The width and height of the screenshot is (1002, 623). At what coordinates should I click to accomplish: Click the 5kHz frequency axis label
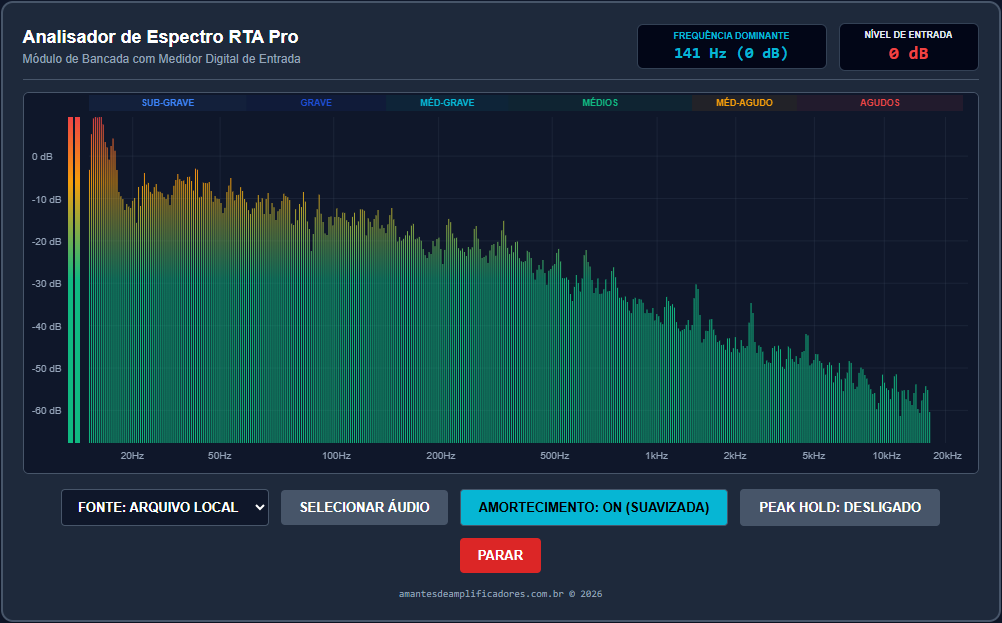coord(813,456)
